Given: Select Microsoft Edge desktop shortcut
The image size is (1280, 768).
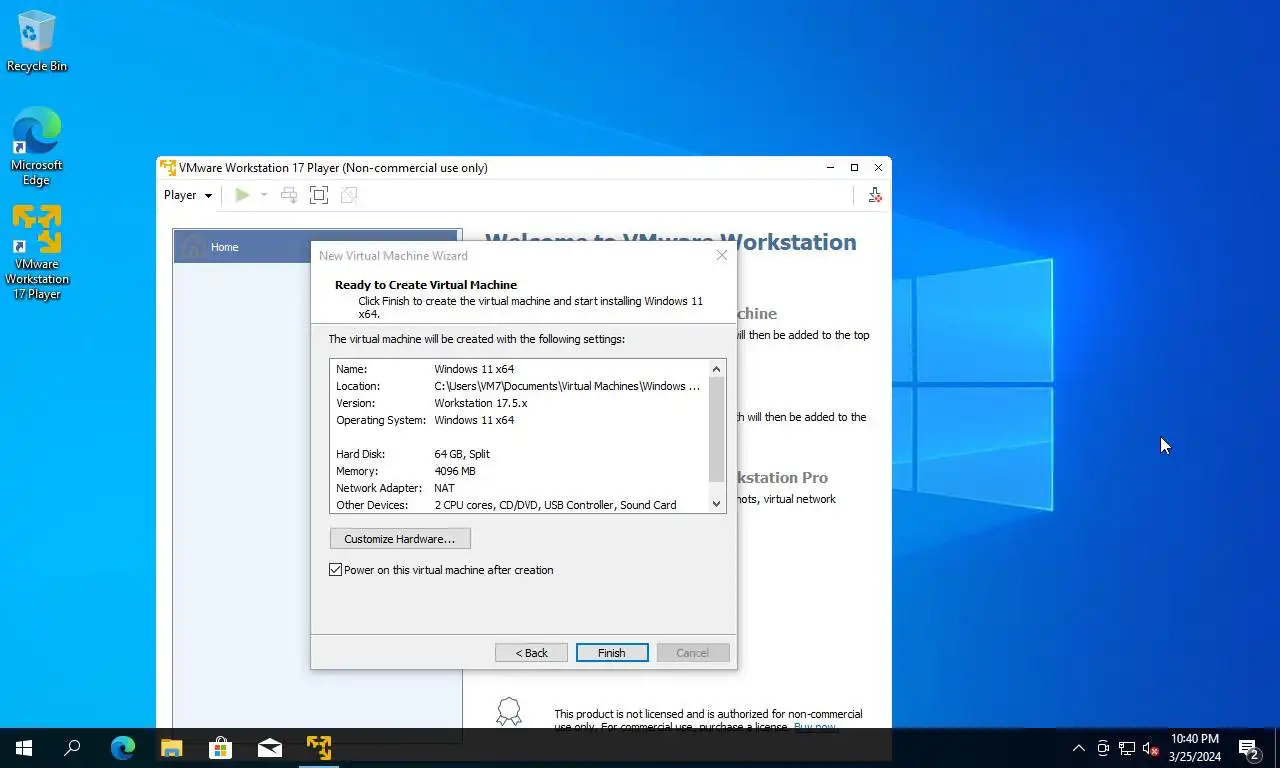Looking at the screenshot, I should click(37, 146).
